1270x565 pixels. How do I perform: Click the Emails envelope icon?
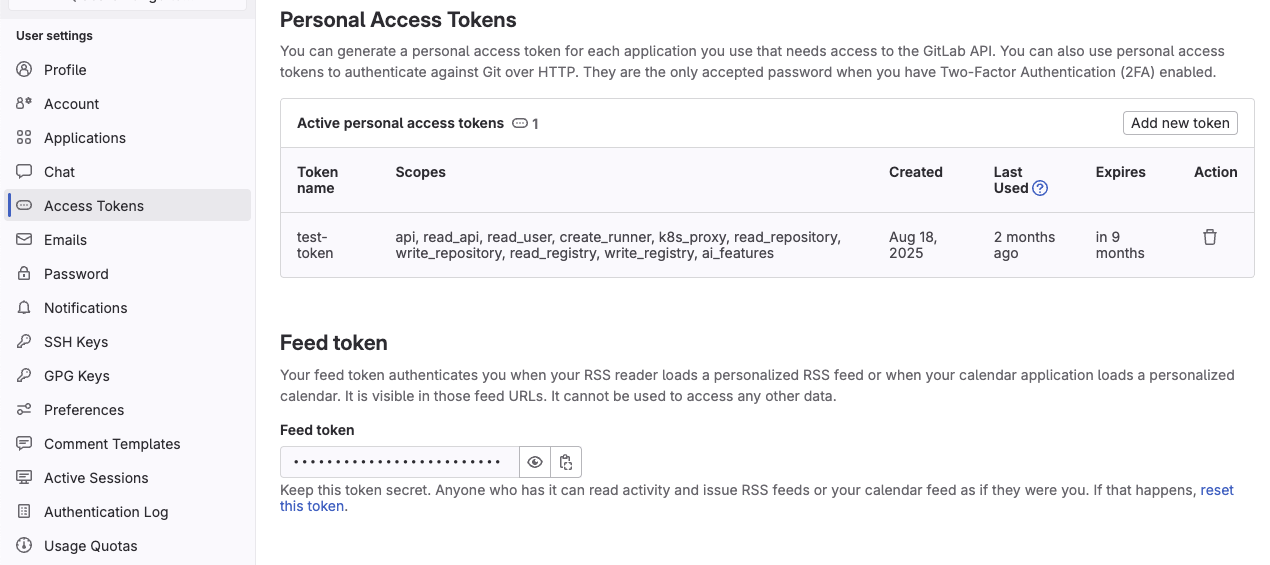pyautogui.click(x=24, y=240)
